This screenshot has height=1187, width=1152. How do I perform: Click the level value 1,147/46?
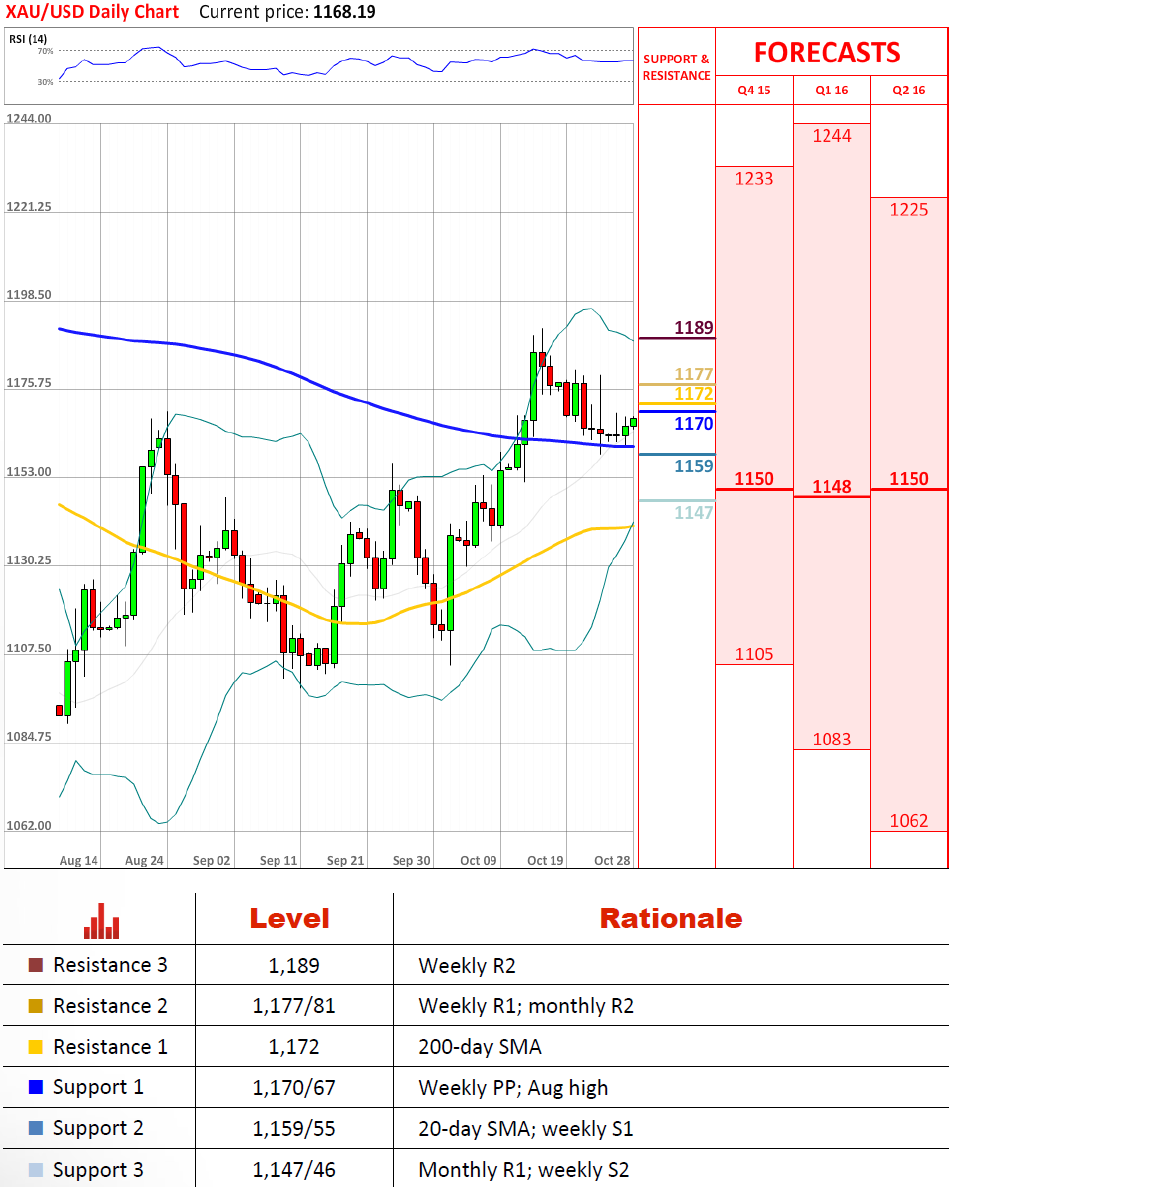tap(294, 1170)
